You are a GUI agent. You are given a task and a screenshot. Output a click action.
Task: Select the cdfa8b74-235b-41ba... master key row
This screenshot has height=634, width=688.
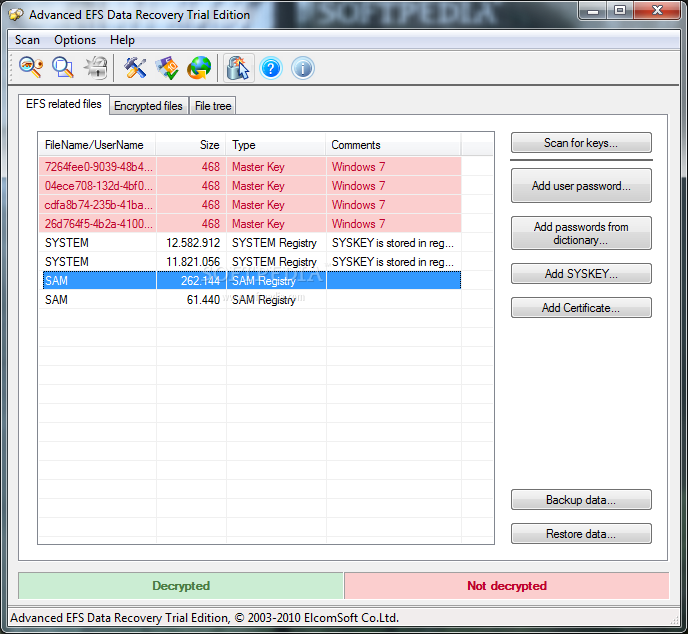point(250,204)
